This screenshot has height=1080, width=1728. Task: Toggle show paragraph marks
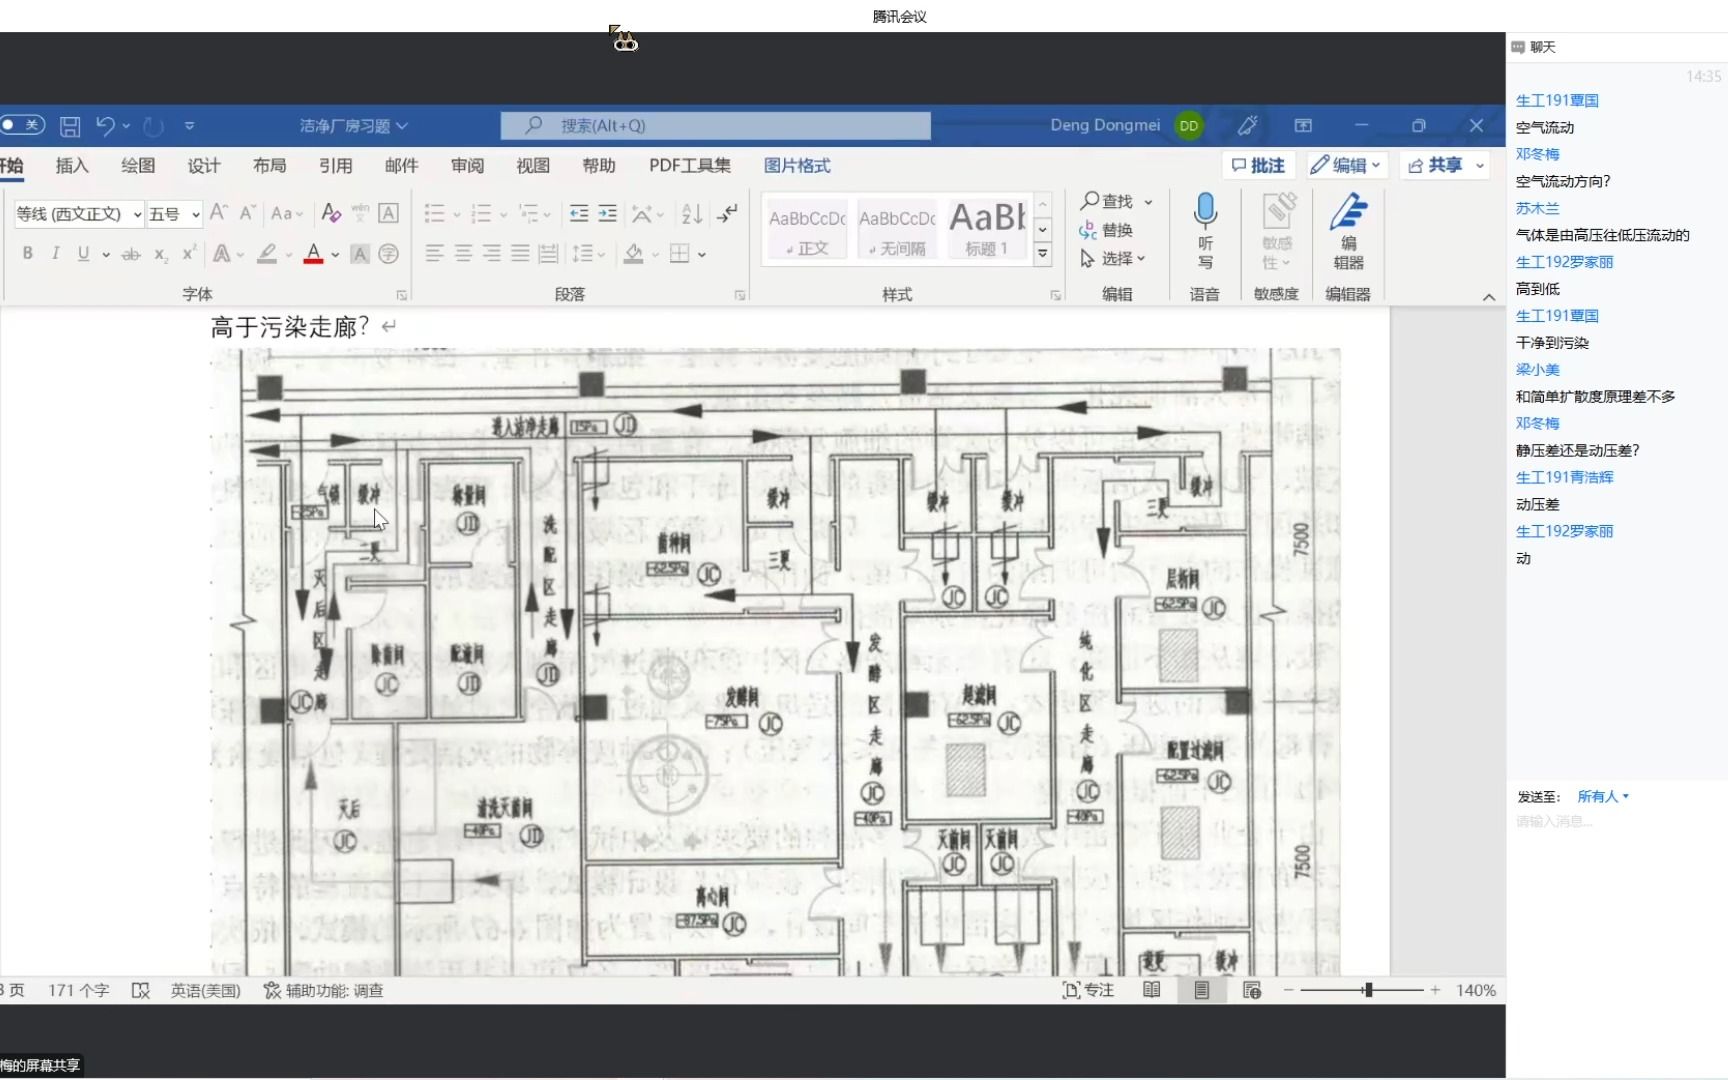pyautogui.click(x=728, y=213)
